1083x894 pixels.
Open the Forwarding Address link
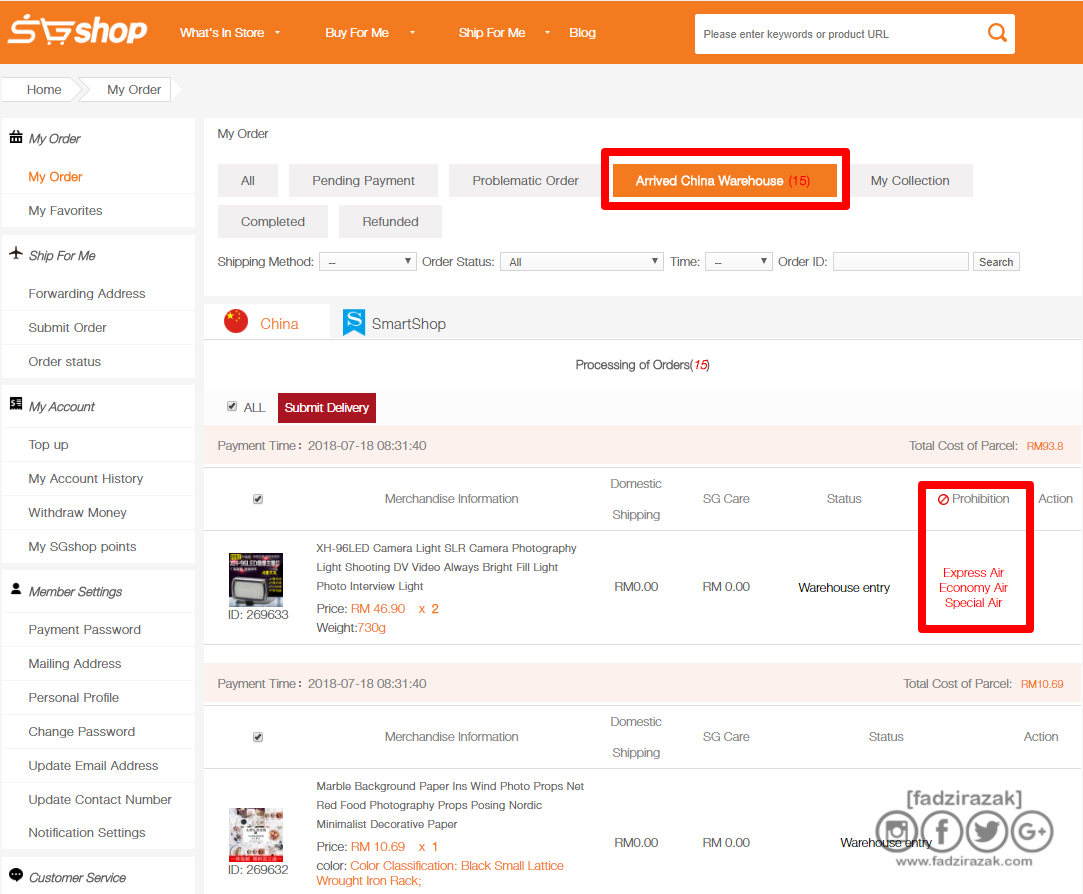click(x=87, y=294)
